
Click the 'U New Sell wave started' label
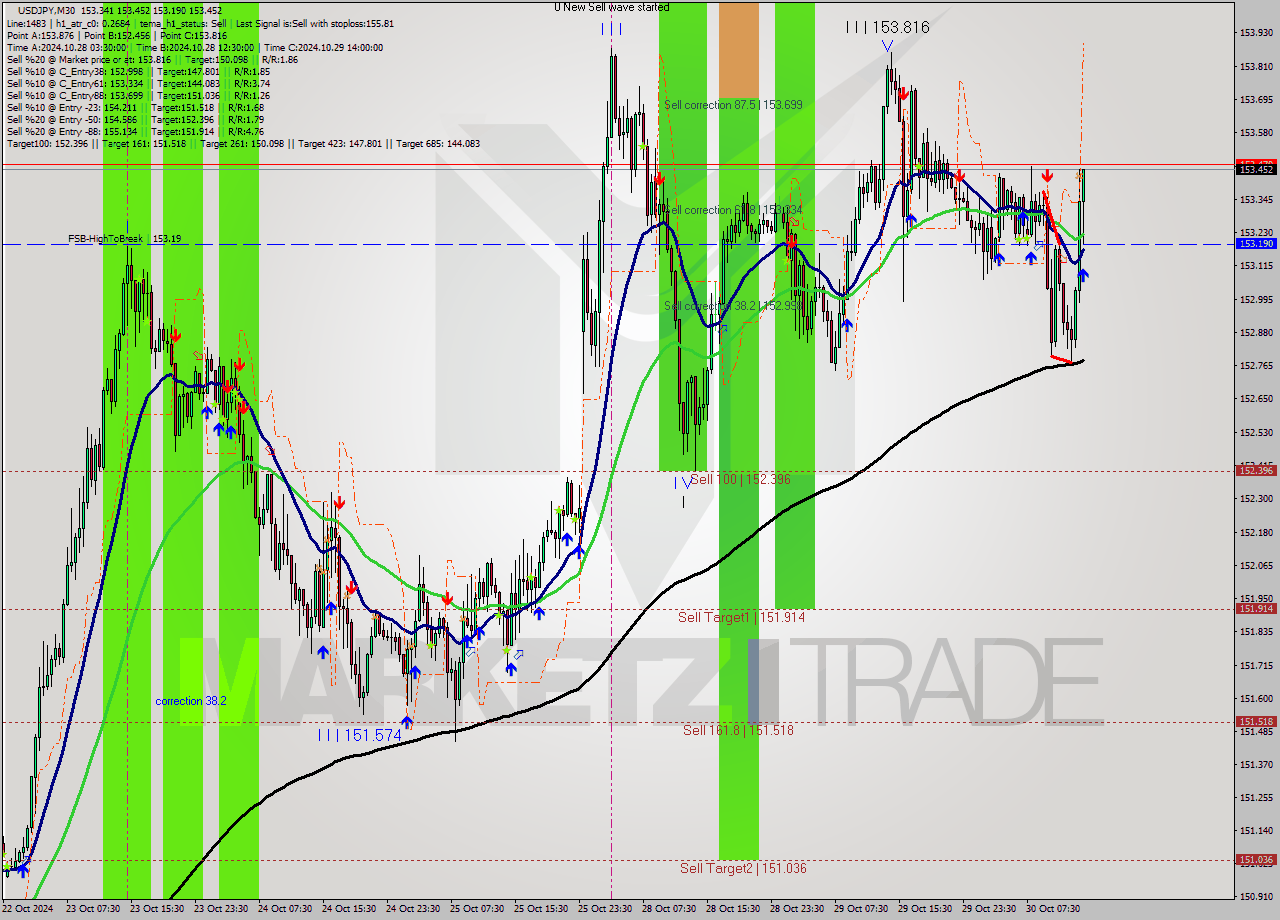[x=612, y=7]
